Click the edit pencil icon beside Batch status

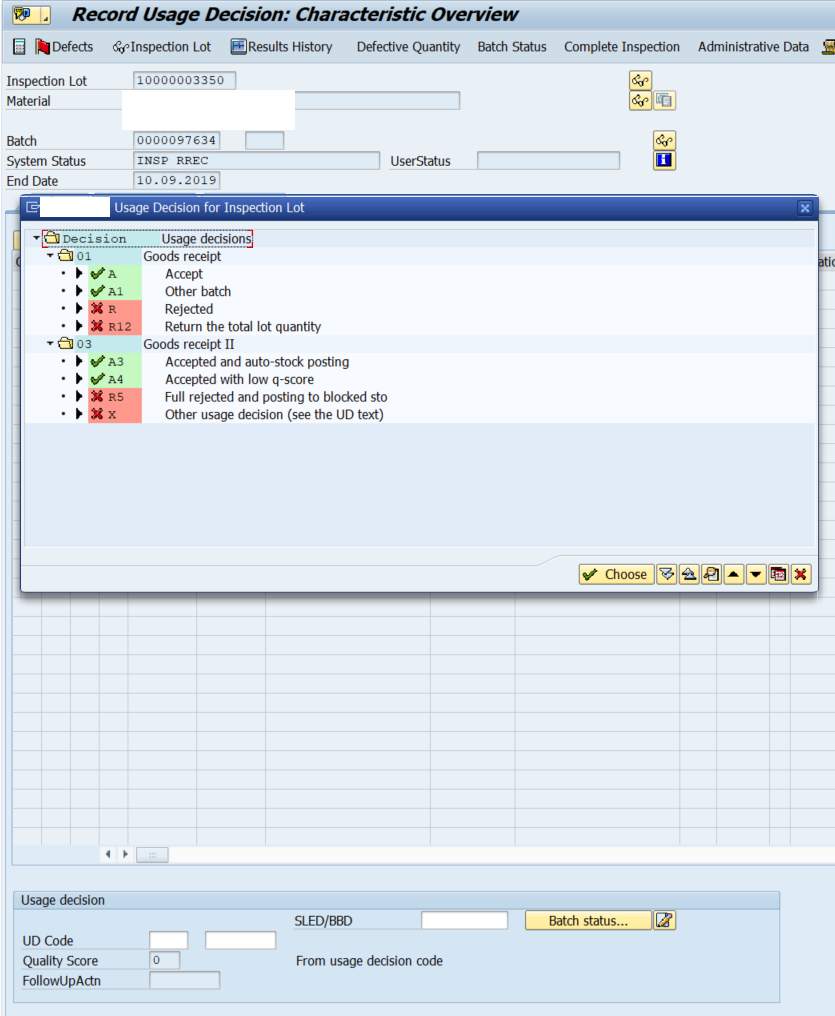(x=664, y=920)
